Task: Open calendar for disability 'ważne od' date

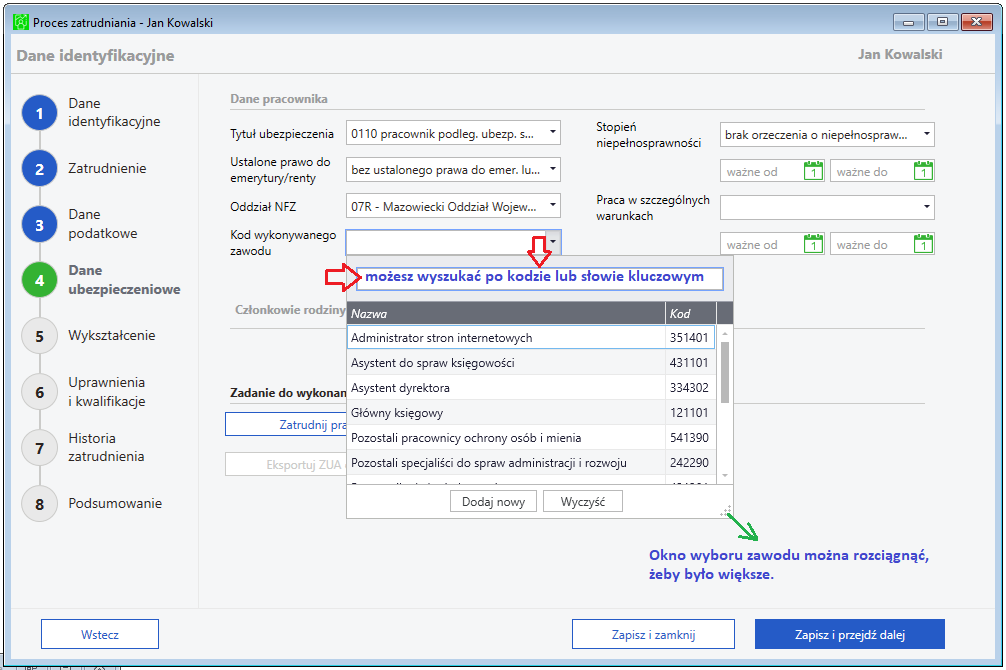Action: [813, 171]
